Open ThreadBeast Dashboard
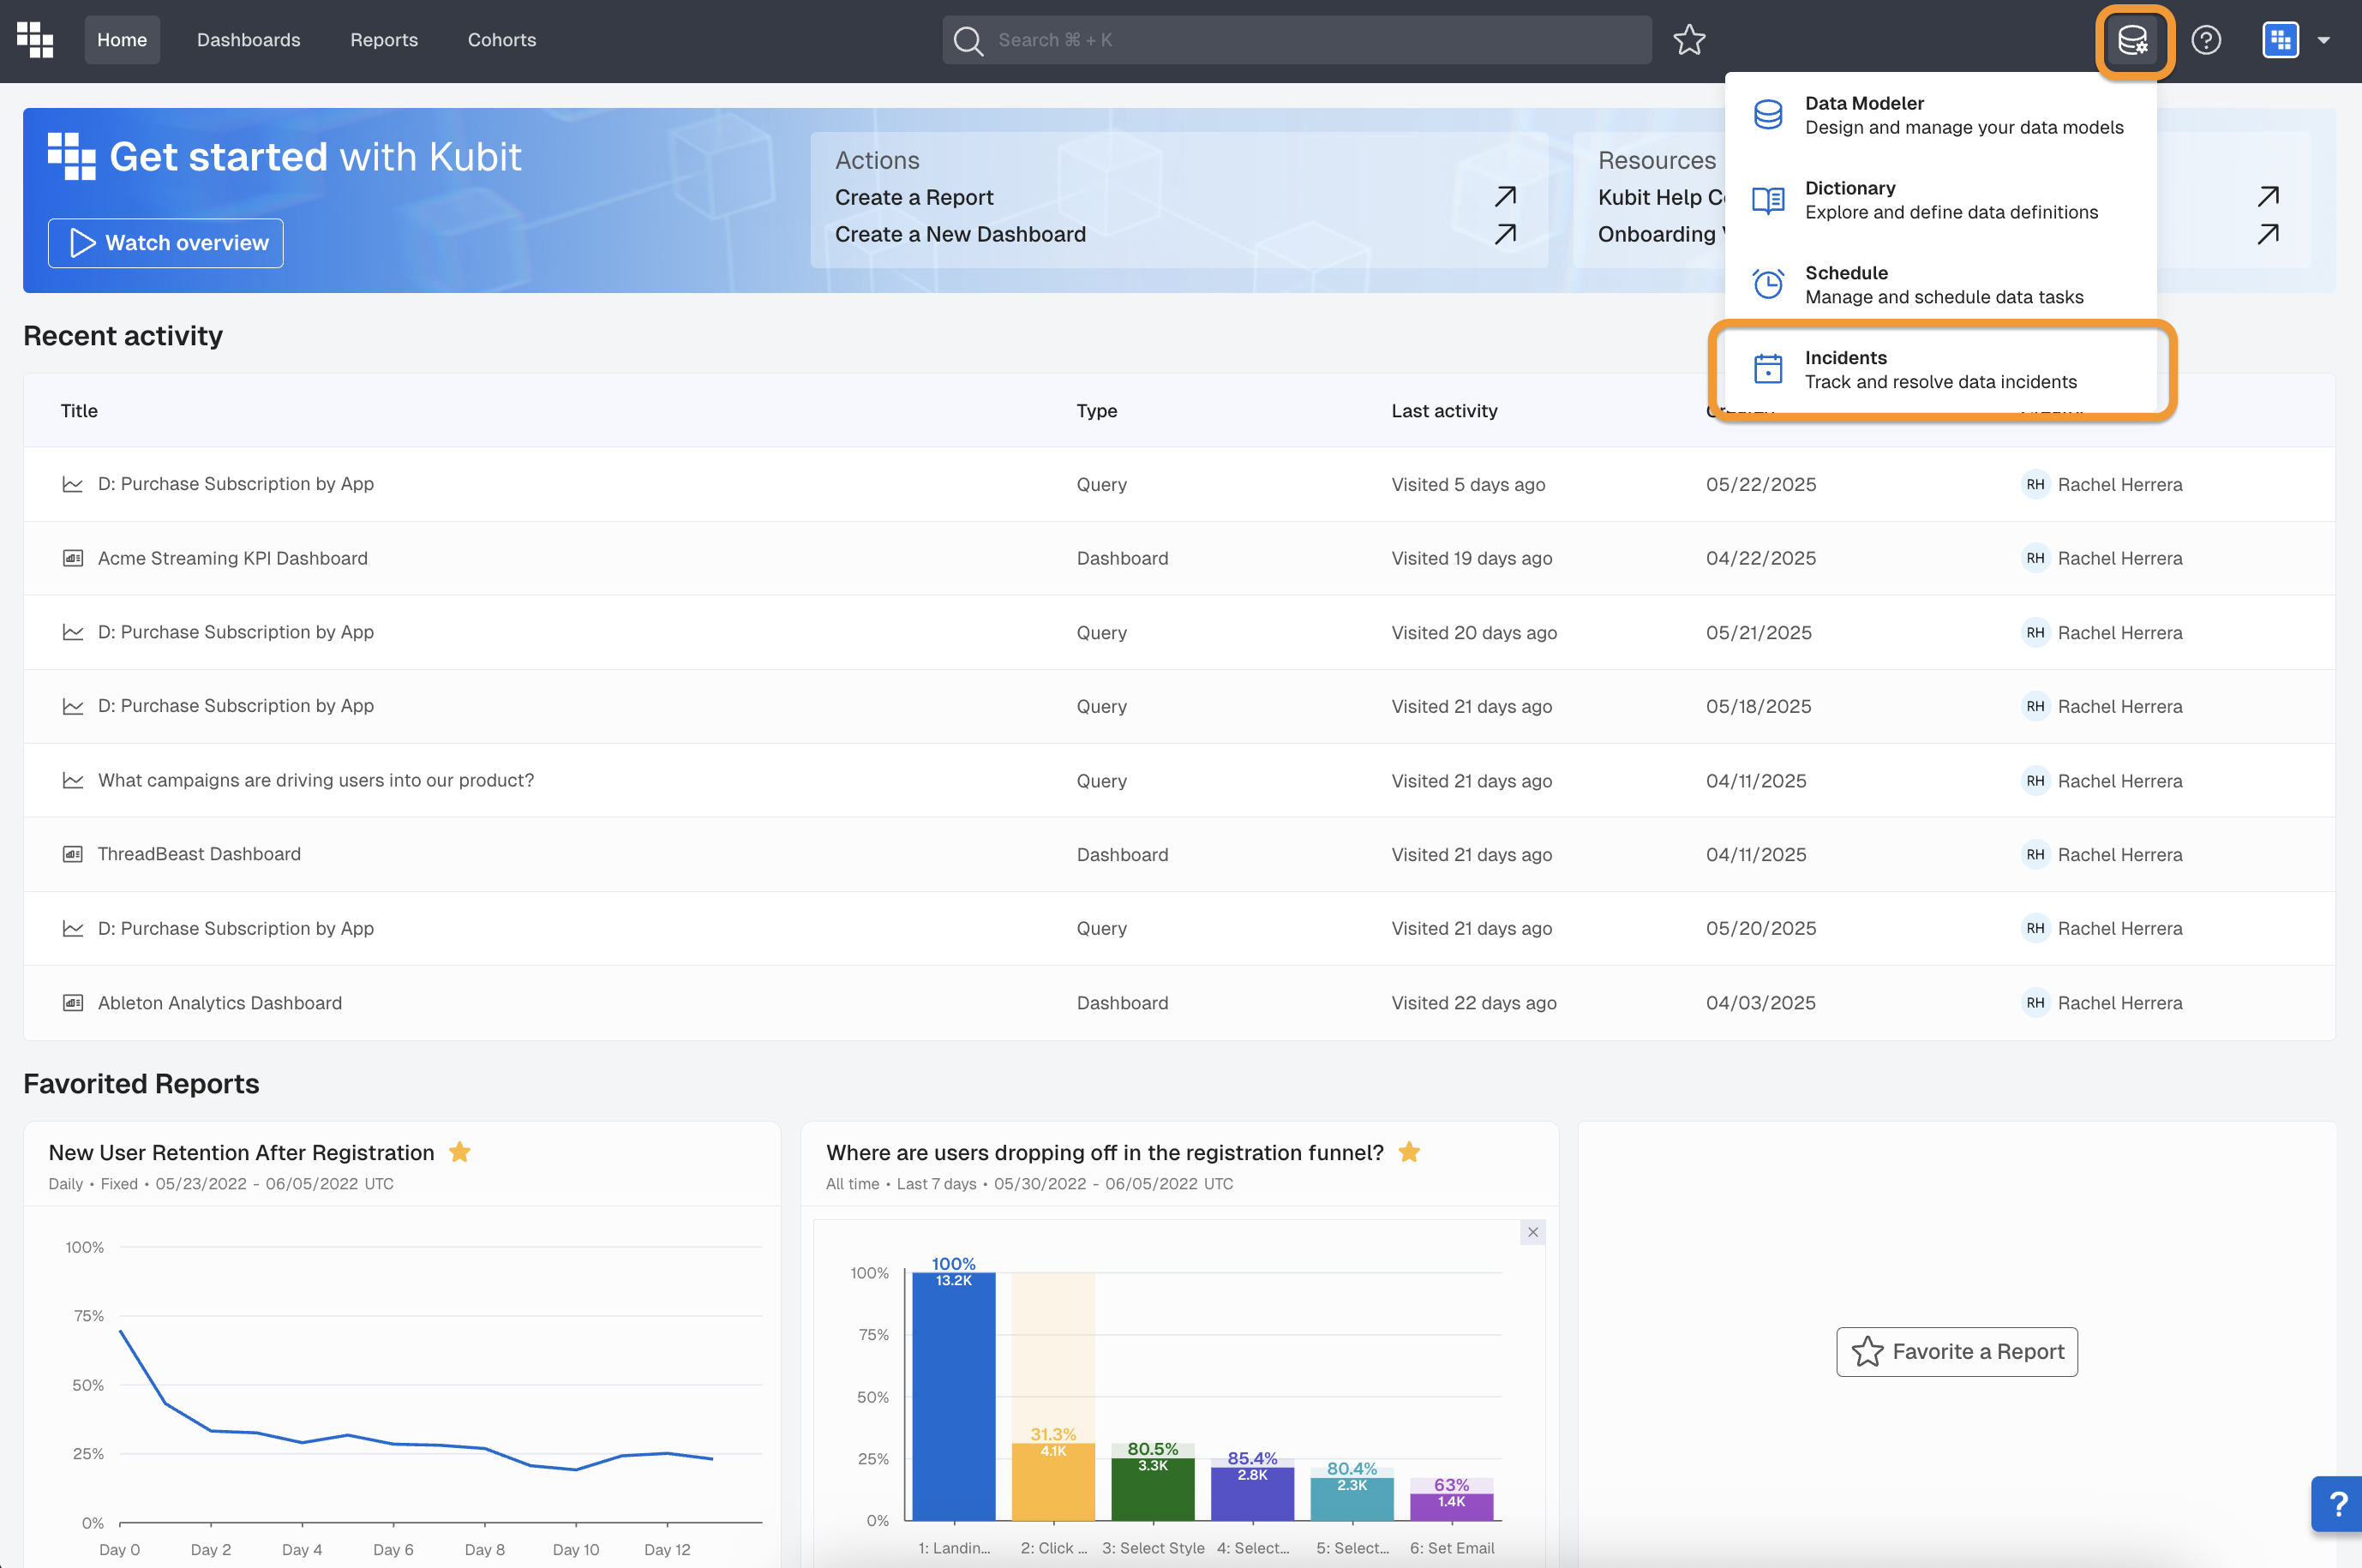Image resolution: width=2362 pixels, height=1568 pixels. [199, 854]
